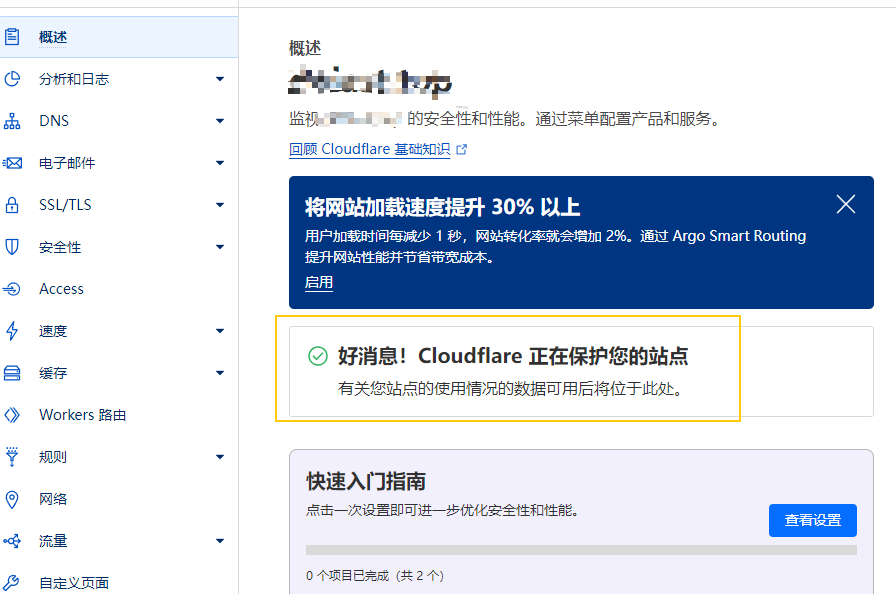Viewport: 896px width, 594px height.
Task: Click the 启用 link in Argo banner
Action: point(319,283)
